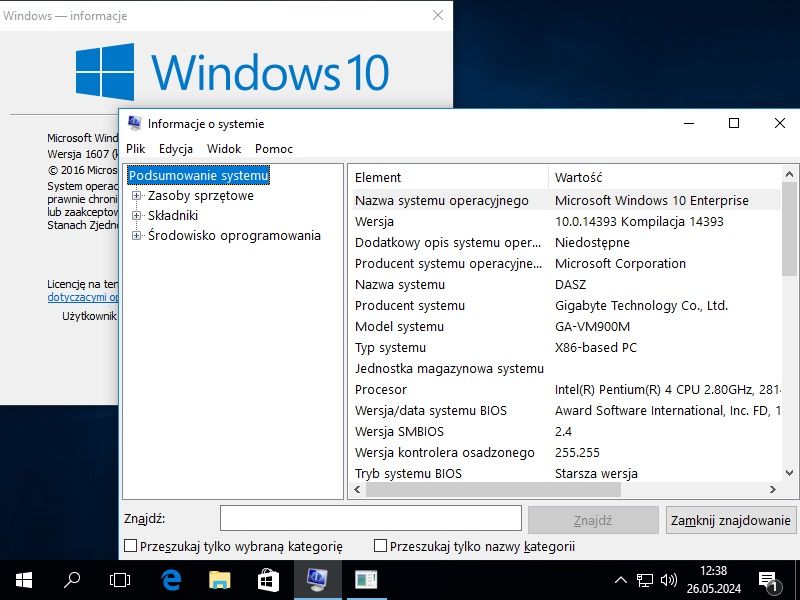The image size is (800, 600).
Task: Open the Plik menu
Action: pos(136,148)
